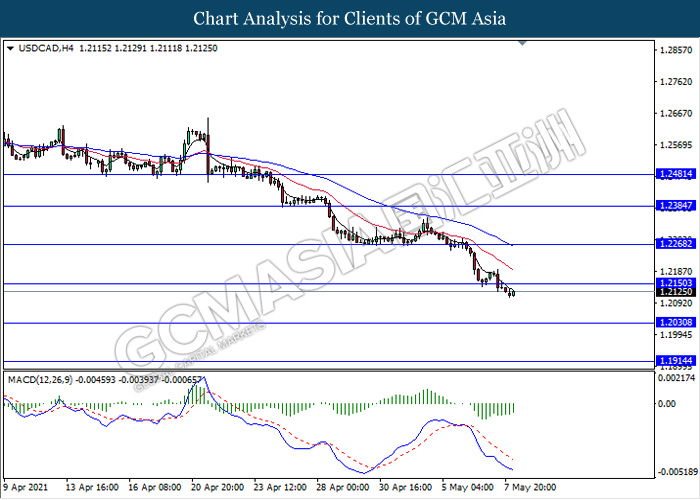The height and width of the screenshot is (500, 700).
Task: Select the Chart Analysis for Clients title
Action: 350,18
